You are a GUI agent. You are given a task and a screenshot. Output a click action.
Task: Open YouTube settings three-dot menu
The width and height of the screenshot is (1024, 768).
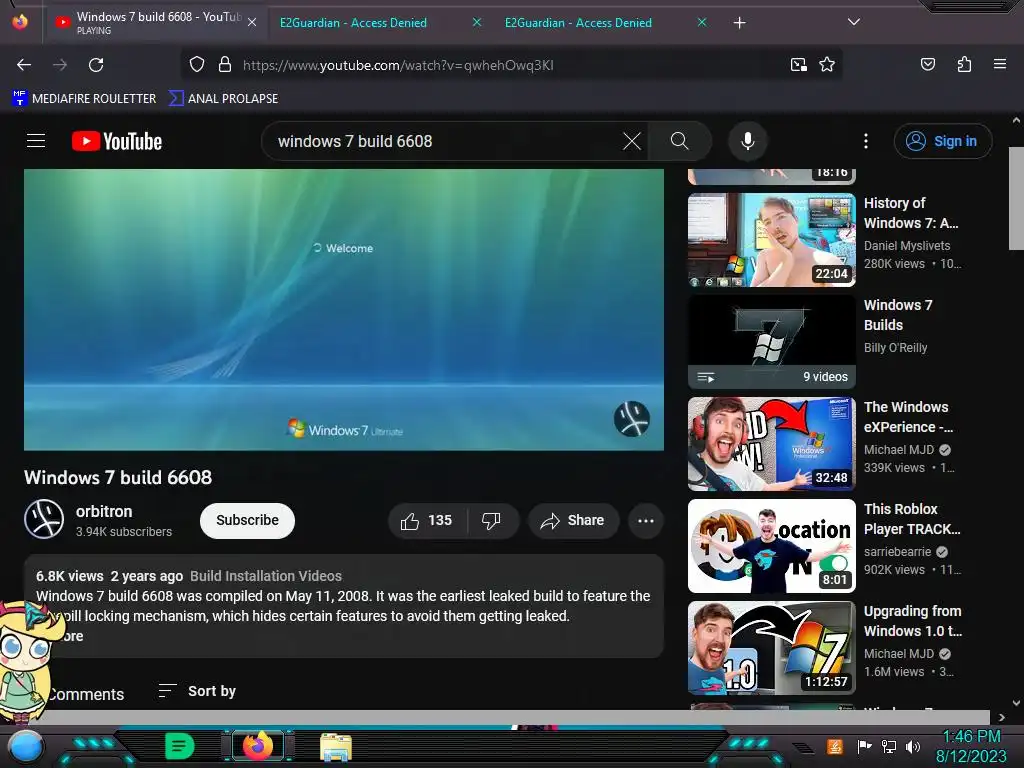click(x=866, y=141)
